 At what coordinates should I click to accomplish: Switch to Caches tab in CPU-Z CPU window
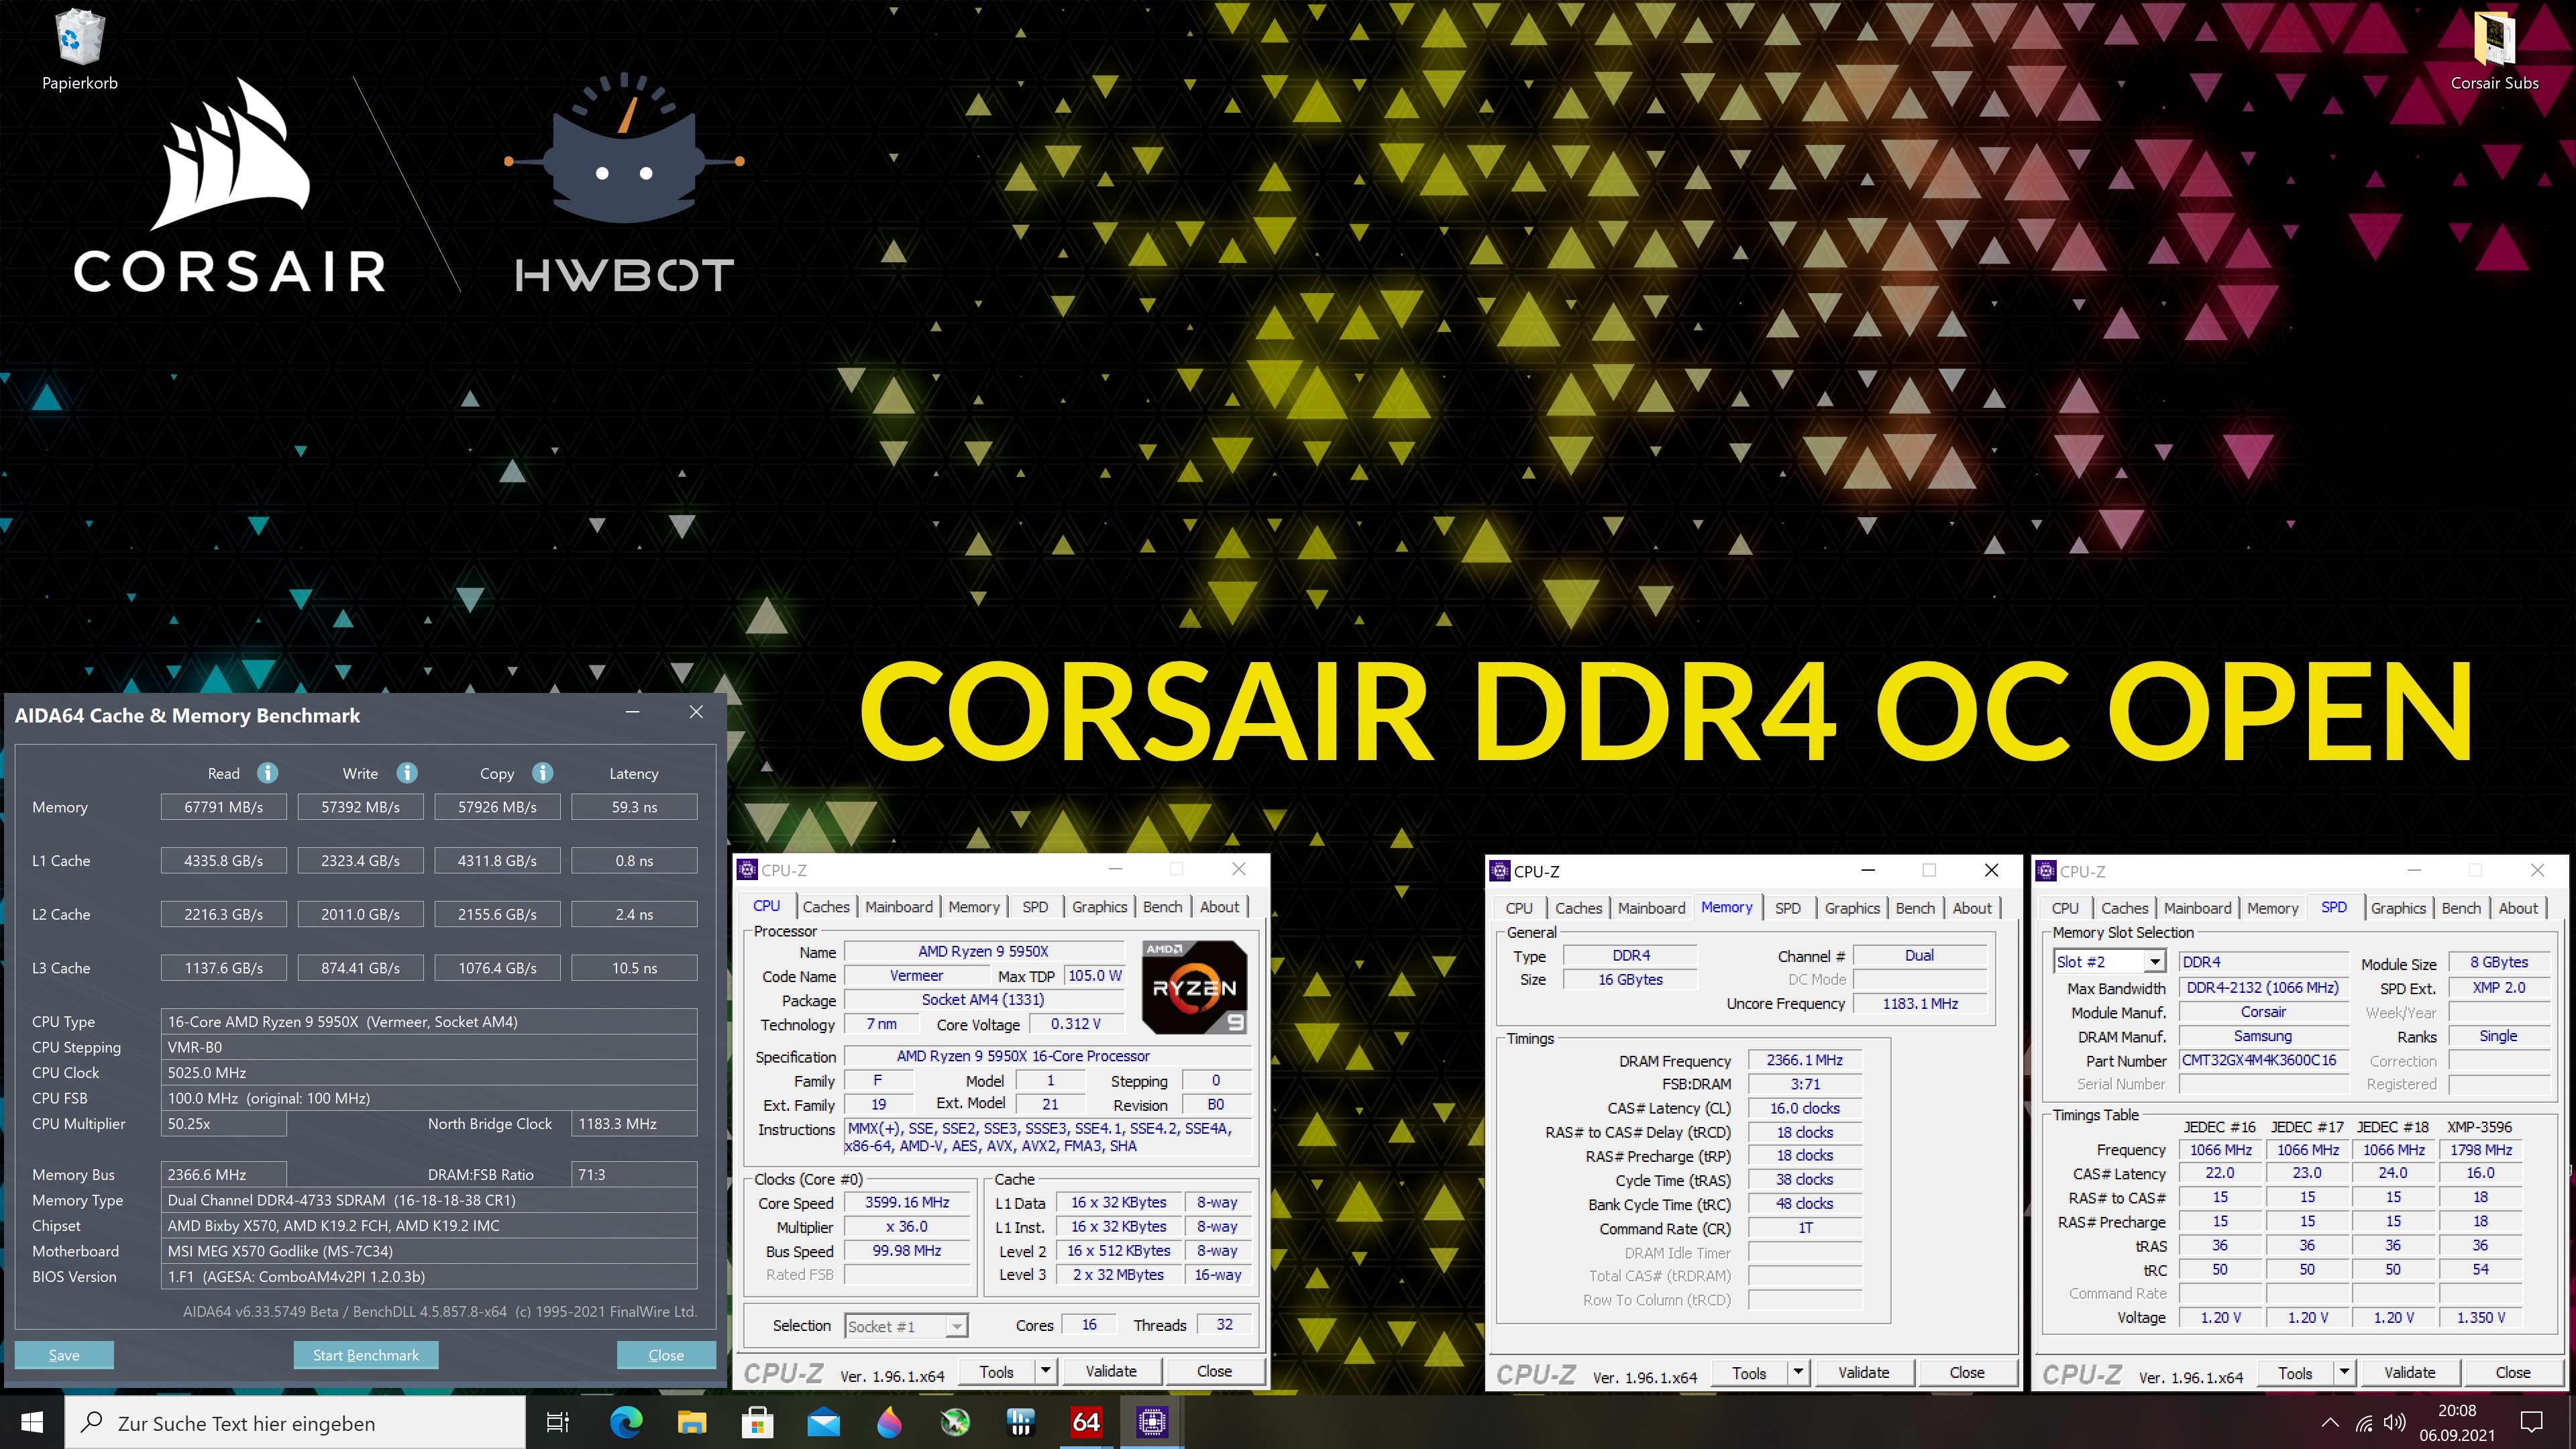pos(826,907)
